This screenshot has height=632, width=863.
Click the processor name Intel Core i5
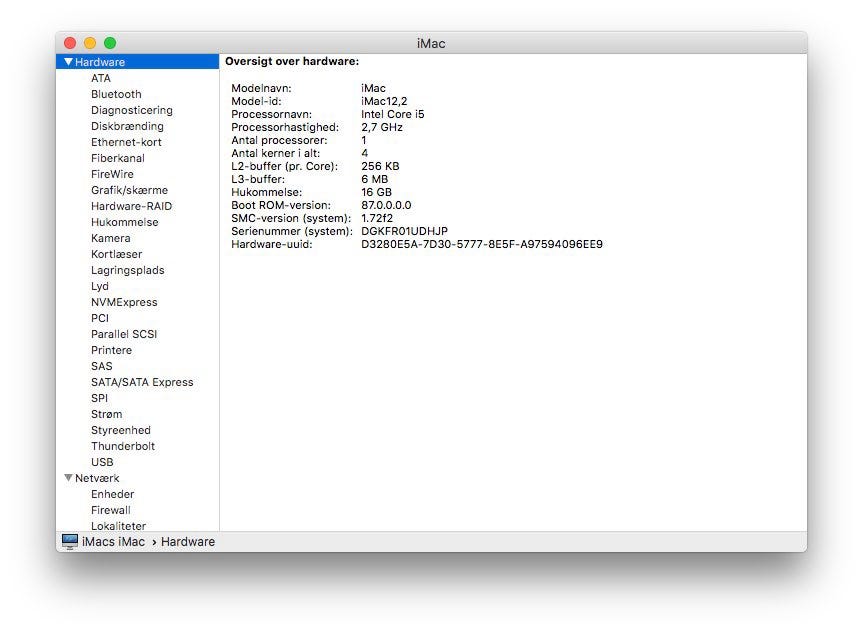click(x=392, y=114)
